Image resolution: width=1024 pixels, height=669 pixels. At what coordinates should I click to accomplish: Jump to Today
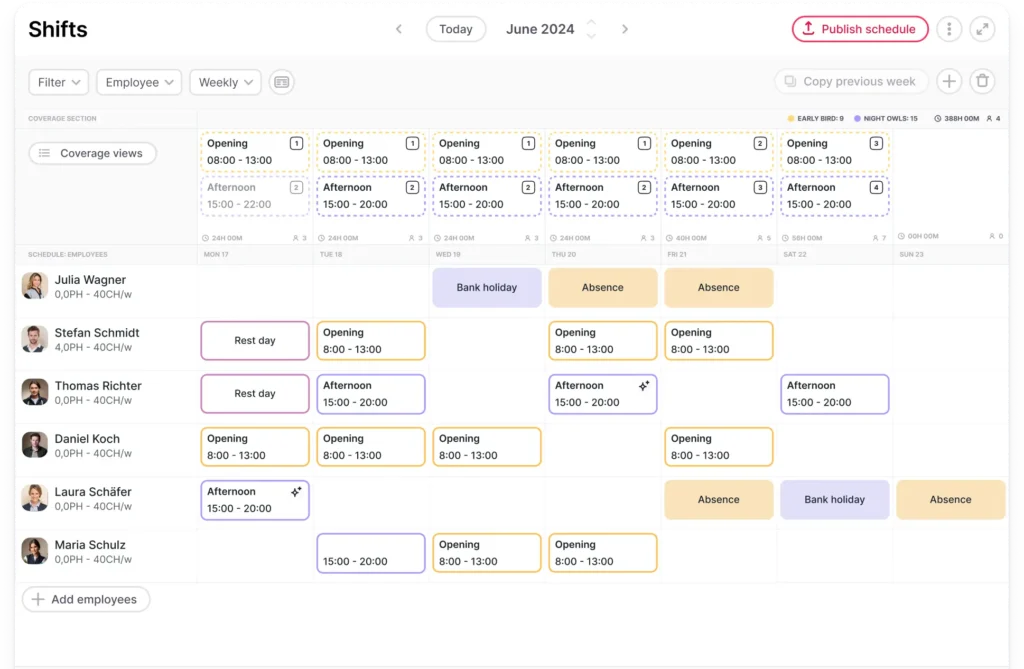tap(456, 29)
